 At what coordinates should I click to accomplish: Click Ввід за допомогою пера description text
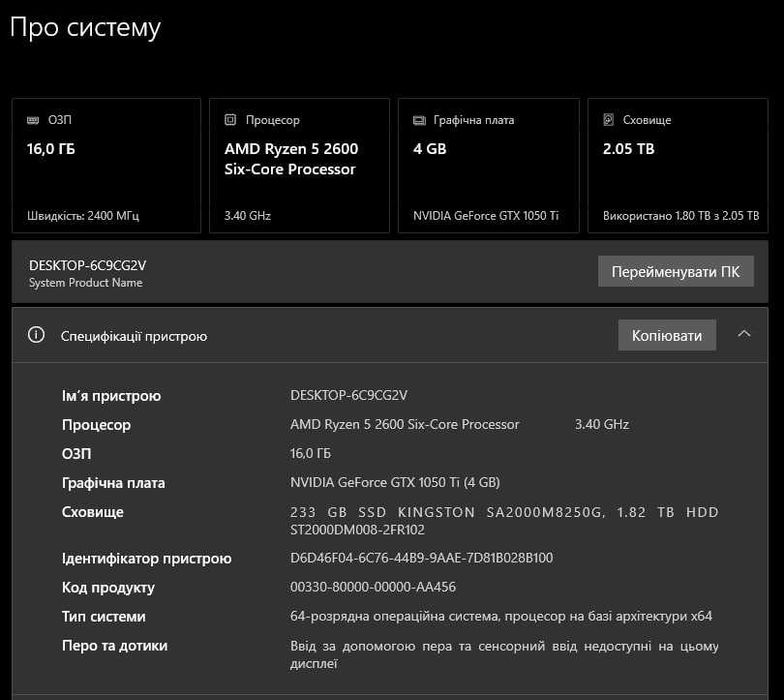point(504,654)
